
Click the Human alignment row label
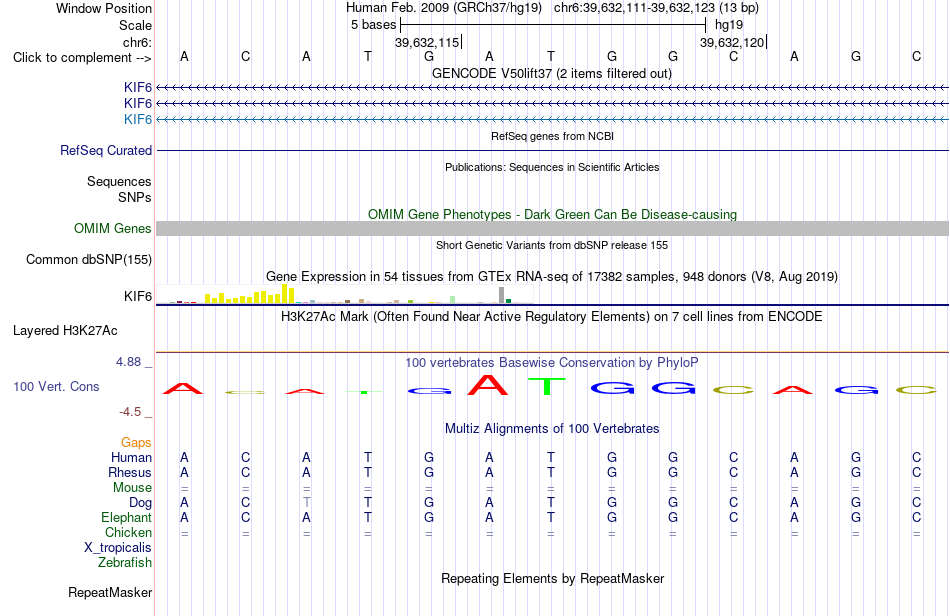[x=131, y=457]
